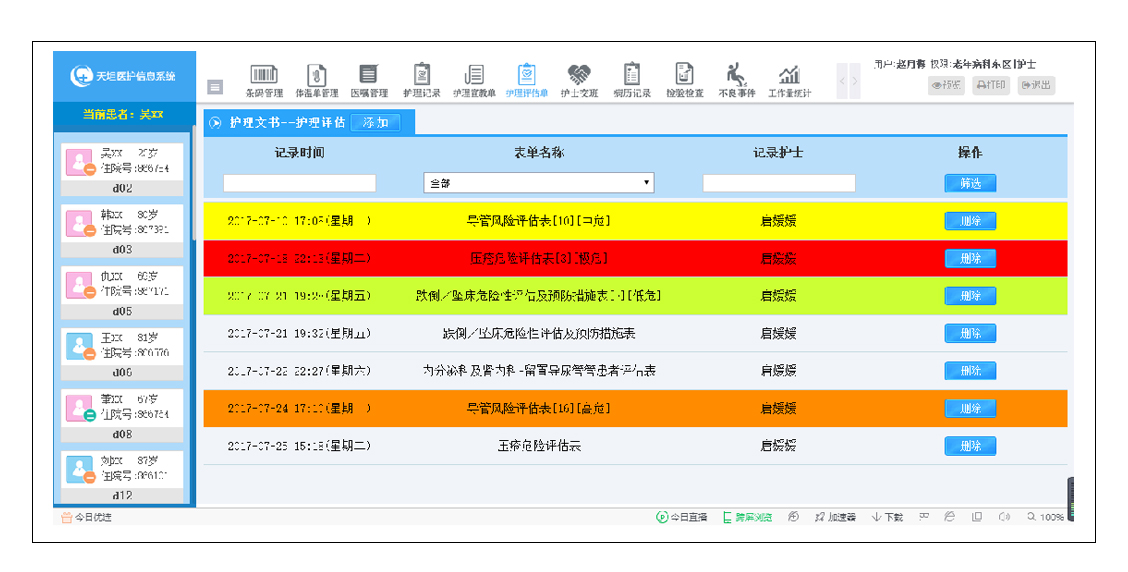Open 护士交班 handshake icon
Image resolution: width=1128 pixels, height=572 pixels.
(579, 75)
